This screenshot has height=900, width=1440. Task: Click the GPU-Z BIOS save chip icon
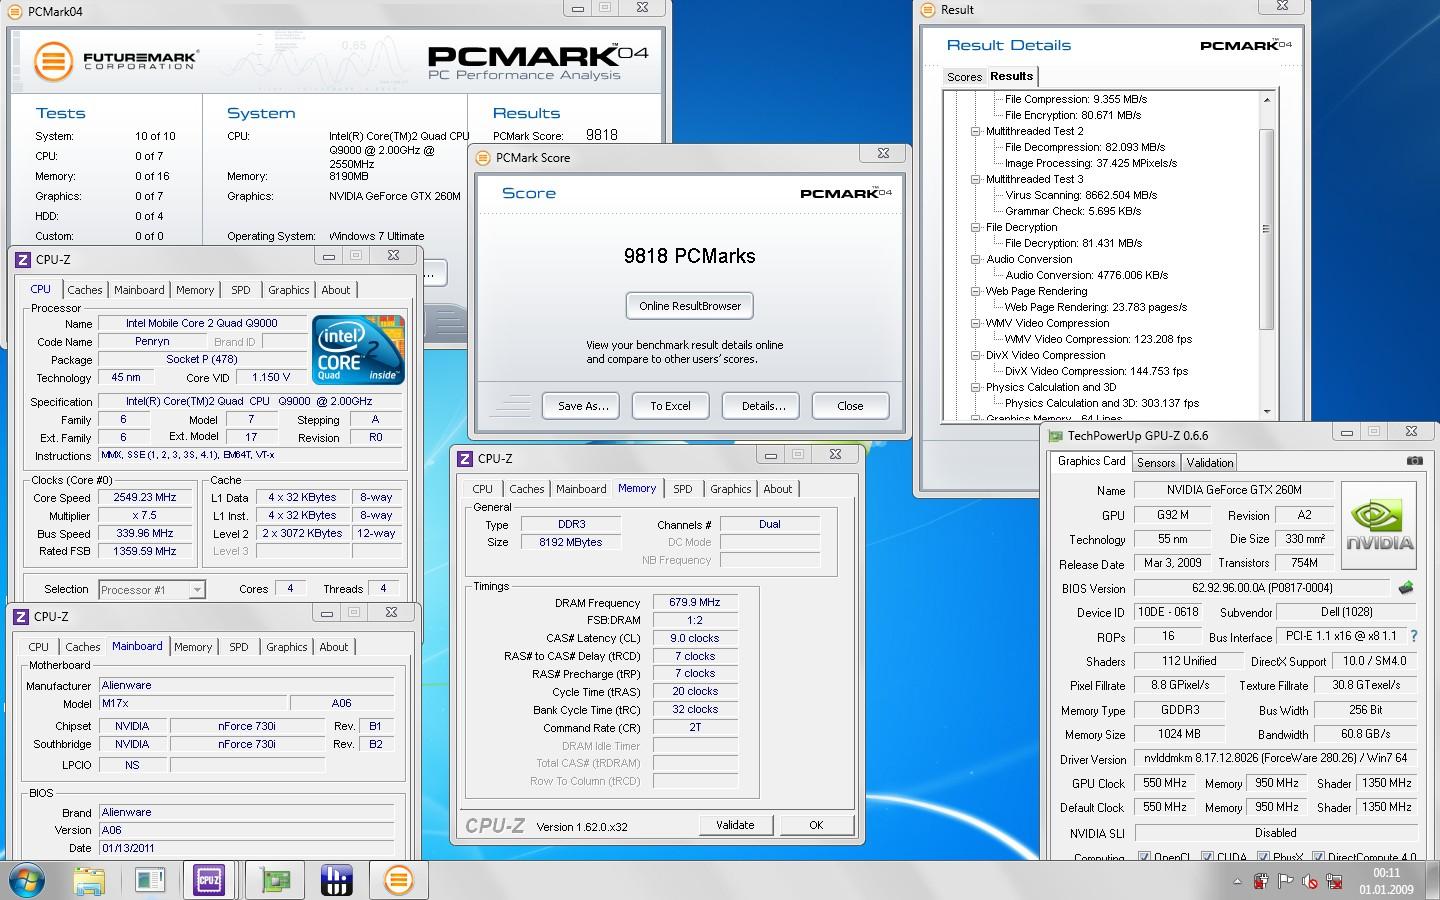pos(1406,588)
